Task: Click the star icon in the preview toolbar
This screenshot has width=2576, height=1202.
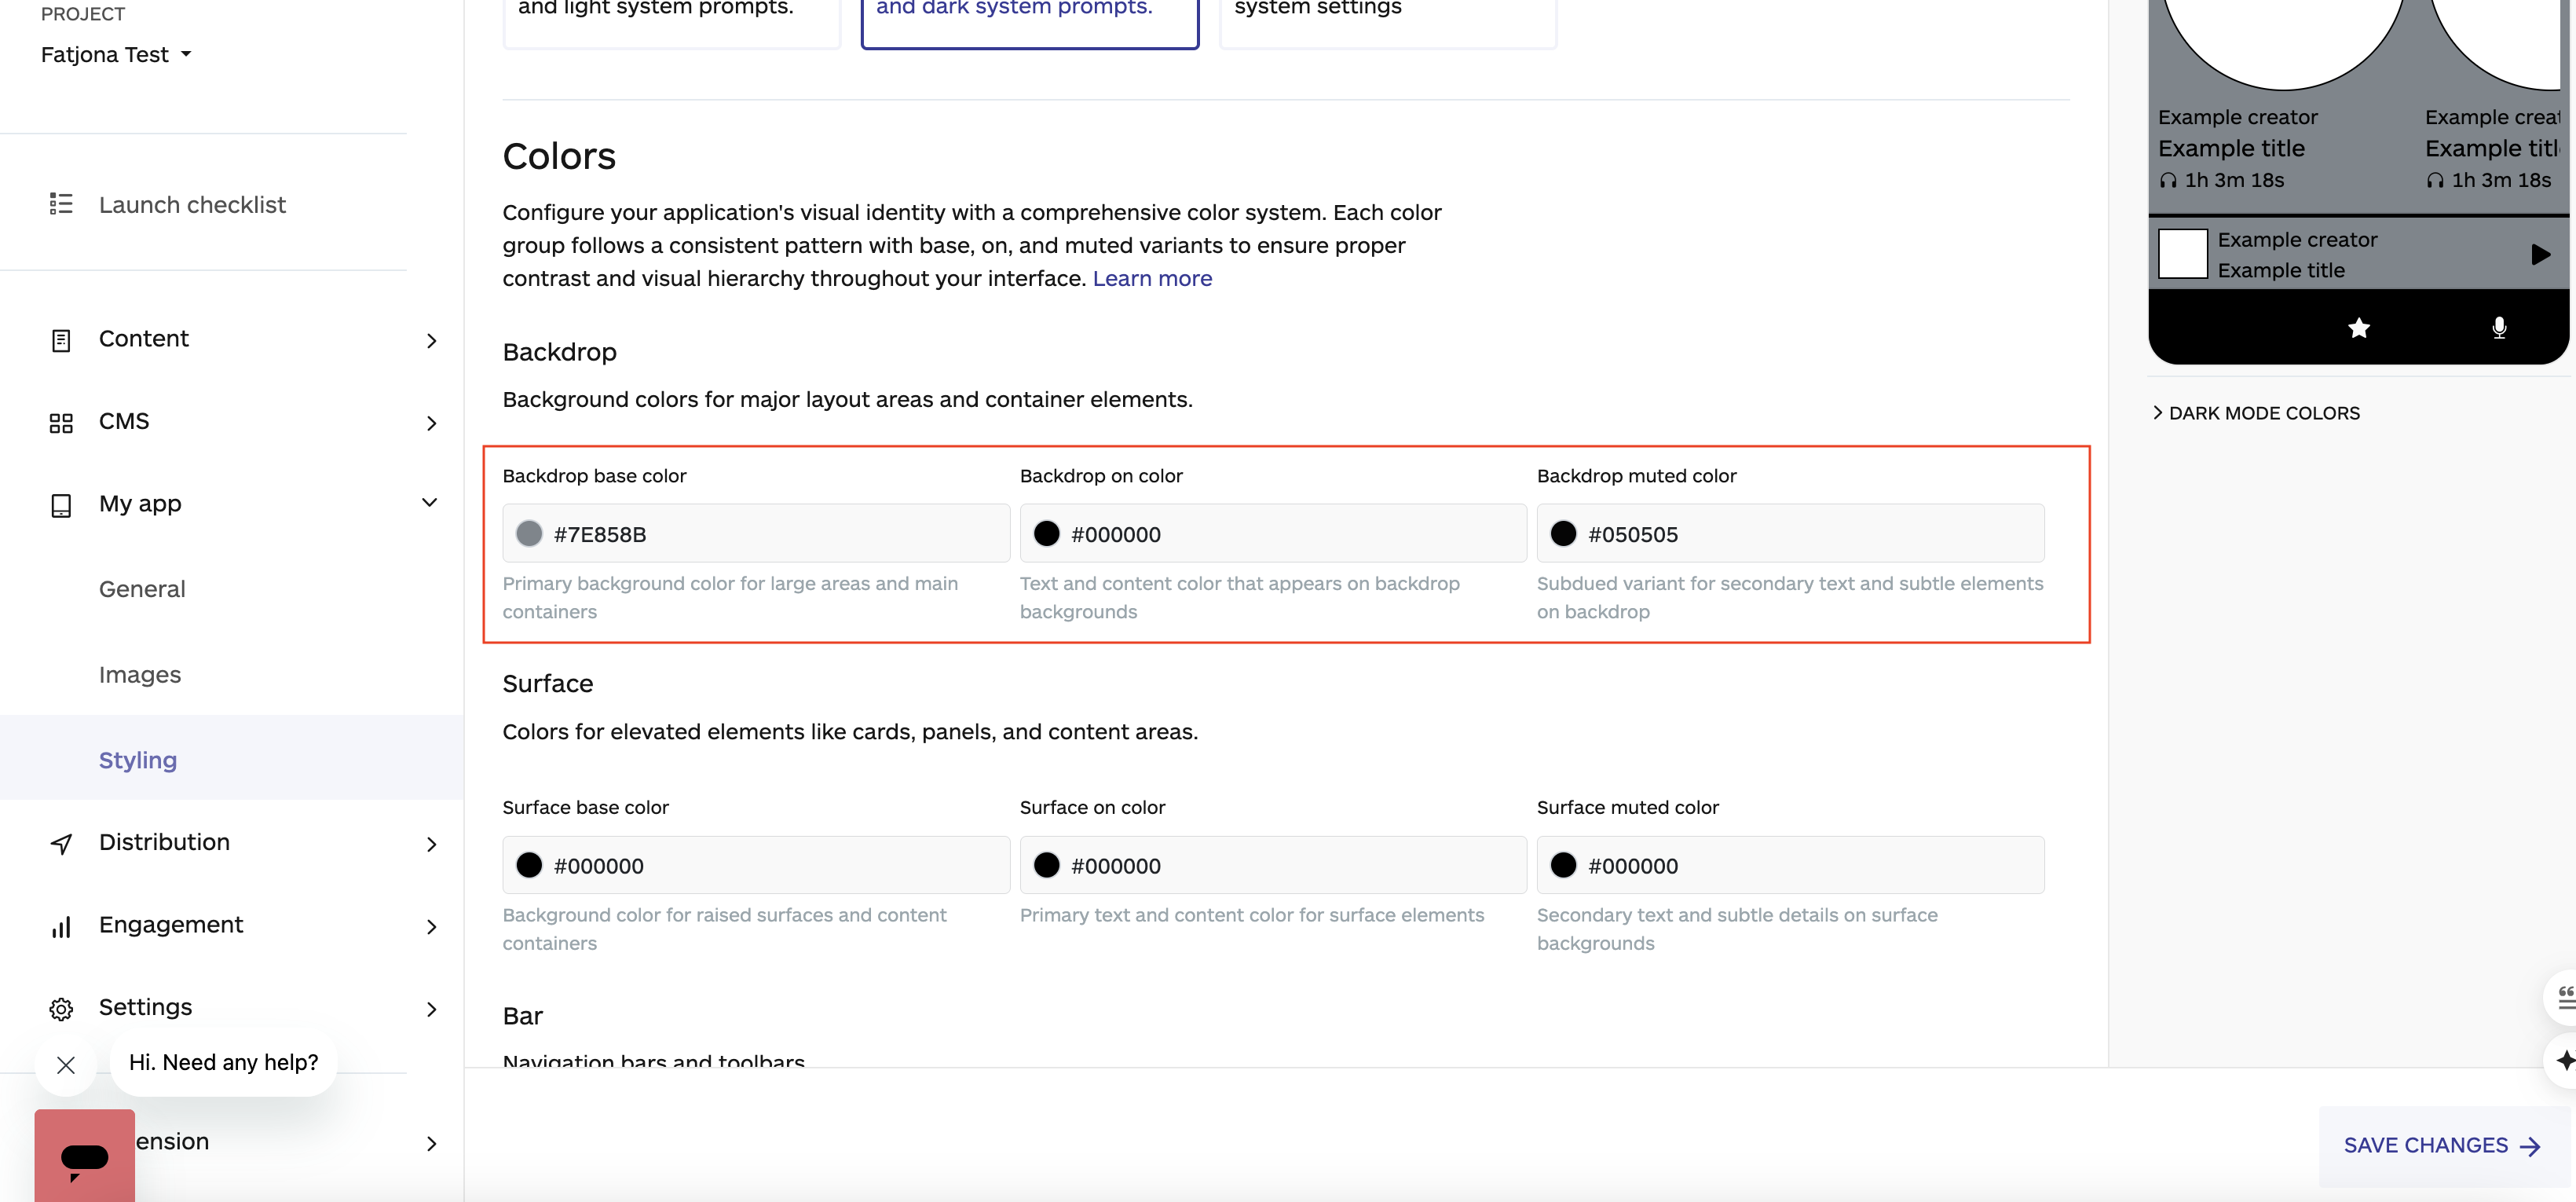Action: [x=2359, y=328]
